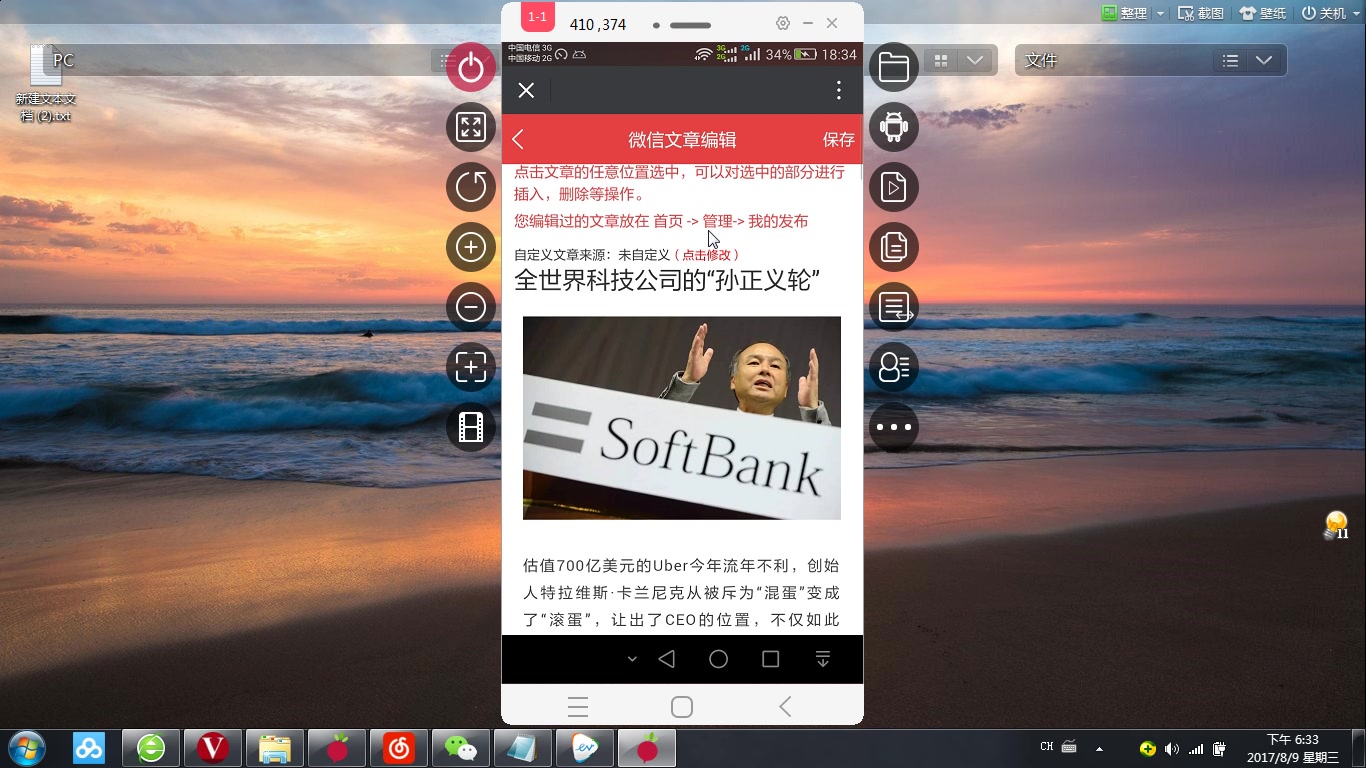This screenshot has height=768, width=1366.
Task: Zoom in on the phone display
Action: pos(471,247)
